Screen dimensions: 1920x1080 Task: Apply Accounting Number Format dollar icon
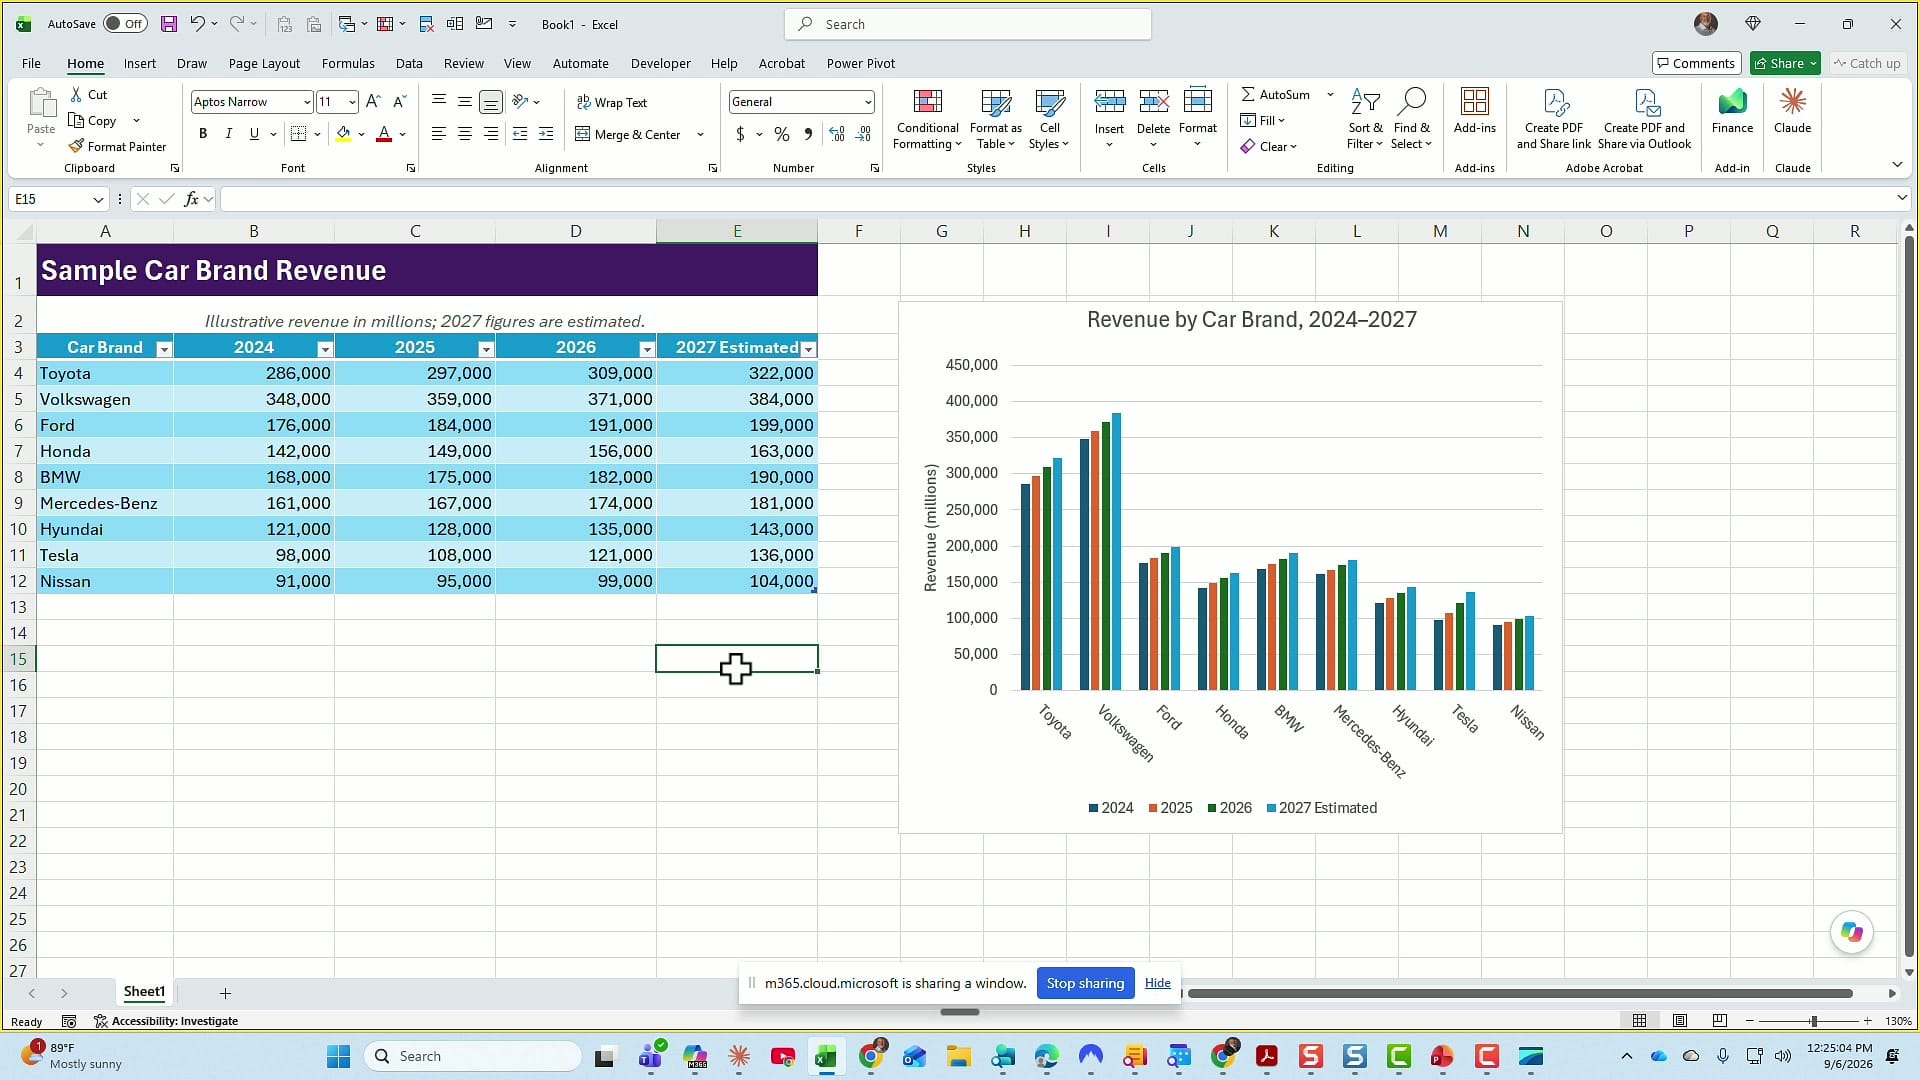(x=740, y=134)
